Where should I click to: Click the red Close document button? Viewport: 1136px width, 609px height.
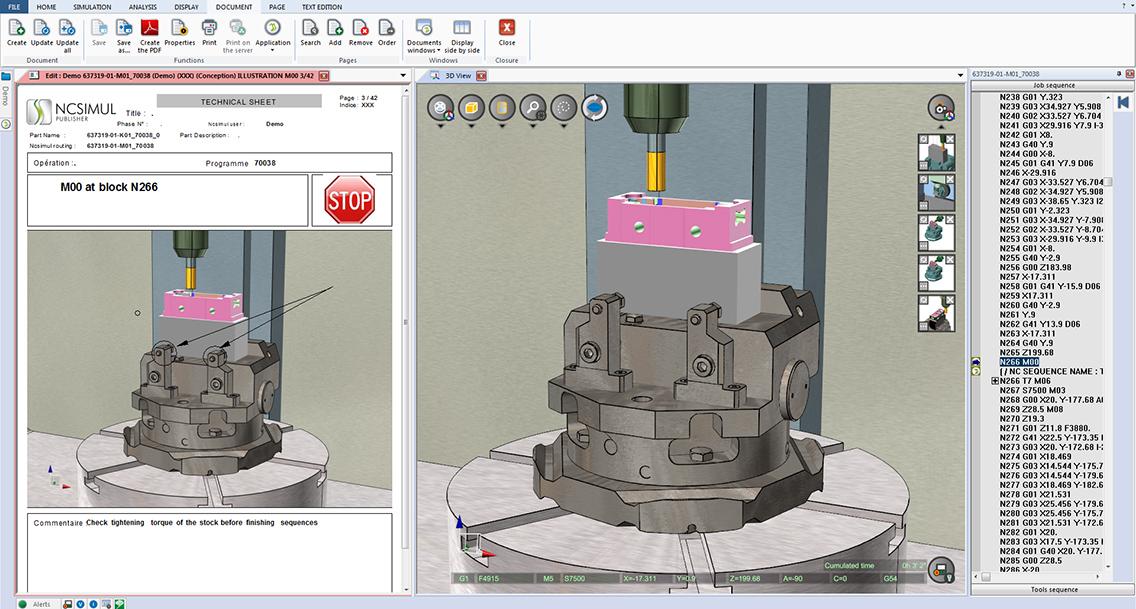tap(507, 28)
